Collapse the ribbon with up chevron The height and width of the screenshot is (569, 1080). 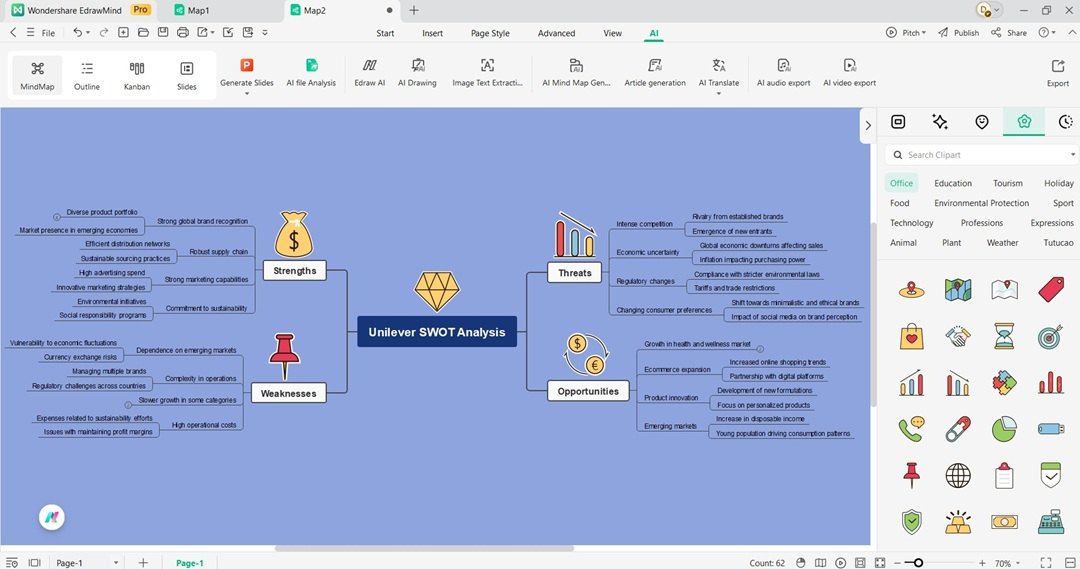(1071, 32)
